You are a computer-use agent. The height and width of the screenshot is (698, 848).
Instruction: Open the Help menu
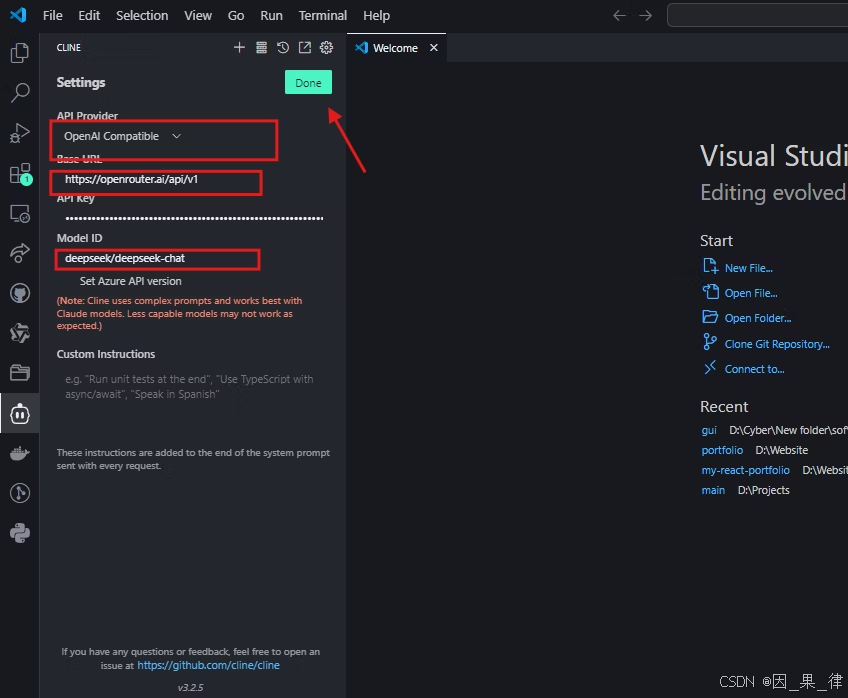click(376, 16)
